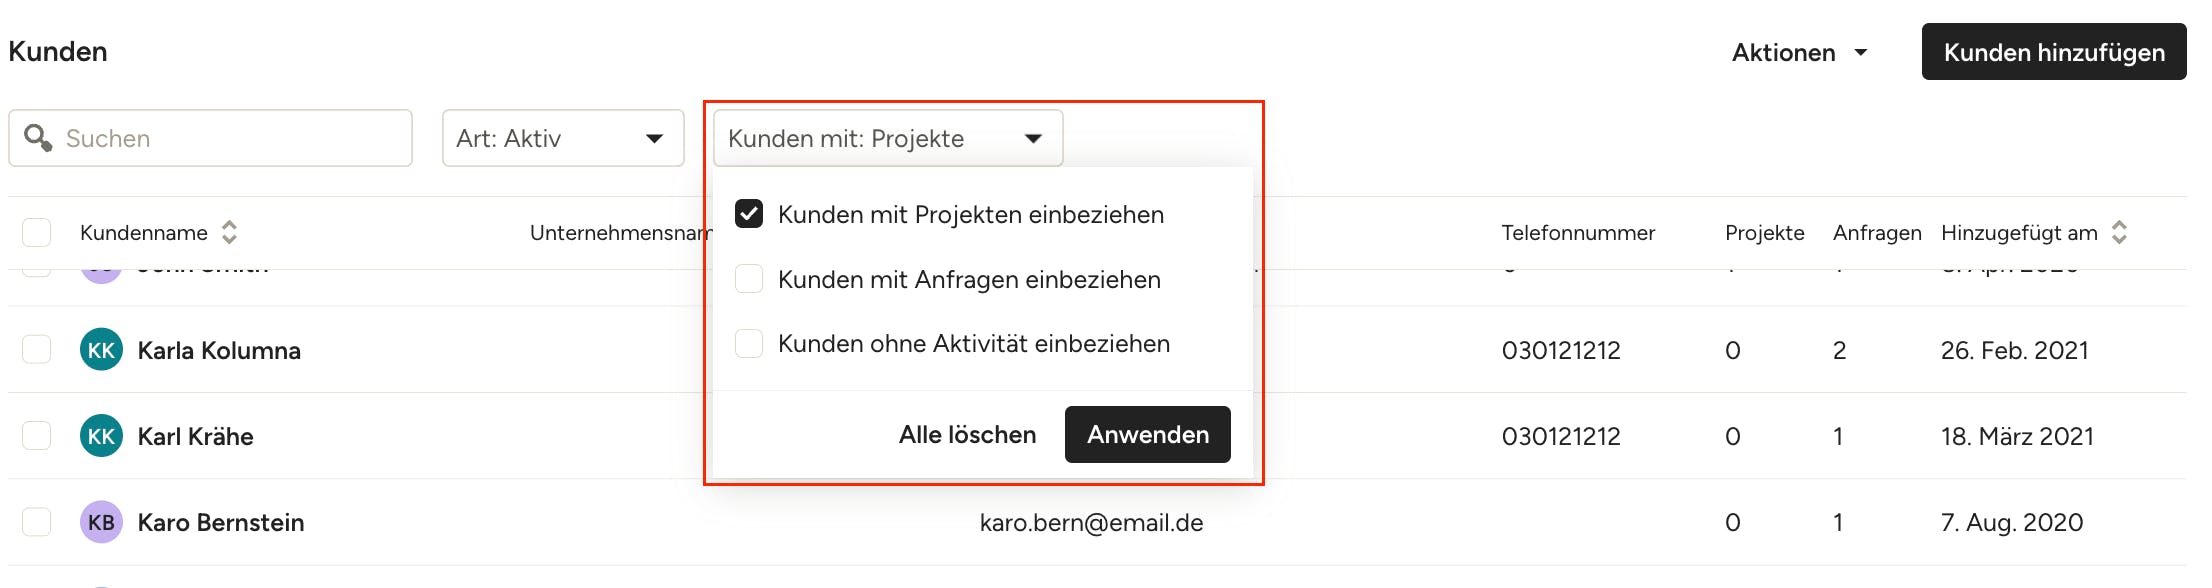
Task: Collapse the Kunden mit: Projekte dropdown
Action: (x=887, y=138)
